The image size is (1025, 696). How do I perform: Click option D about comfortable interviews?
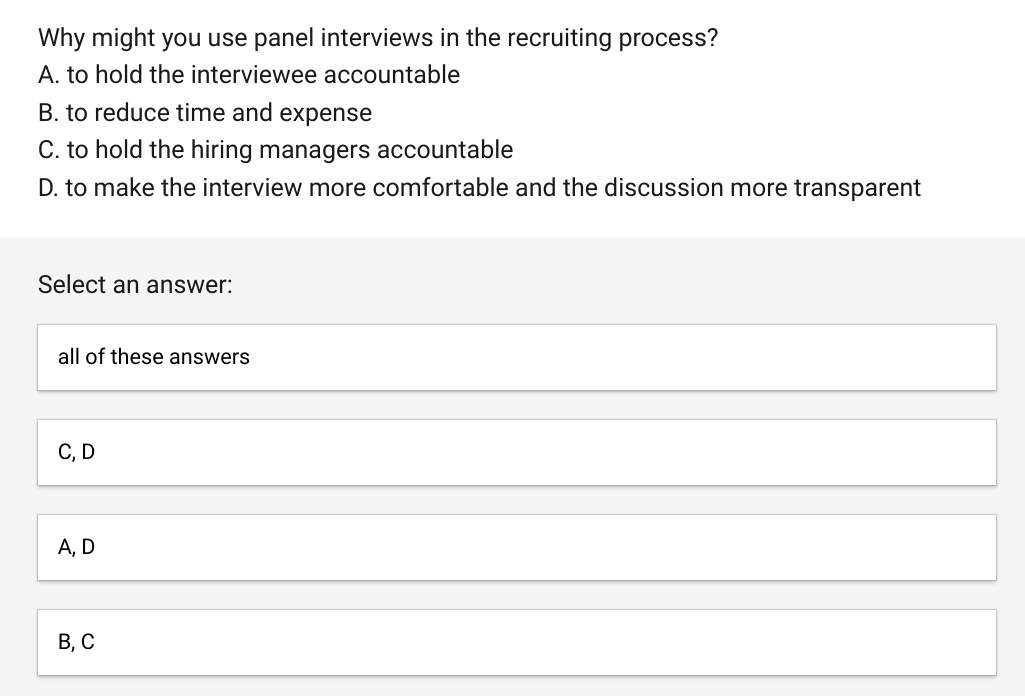click(479, 187)
